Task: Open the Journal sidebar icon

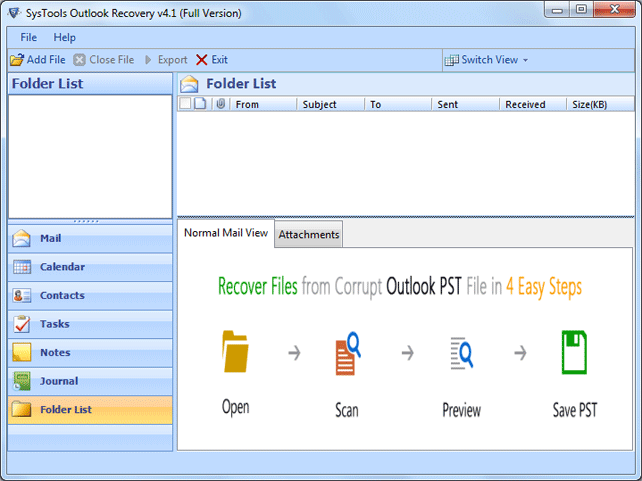Action: [x=22, y=381]
